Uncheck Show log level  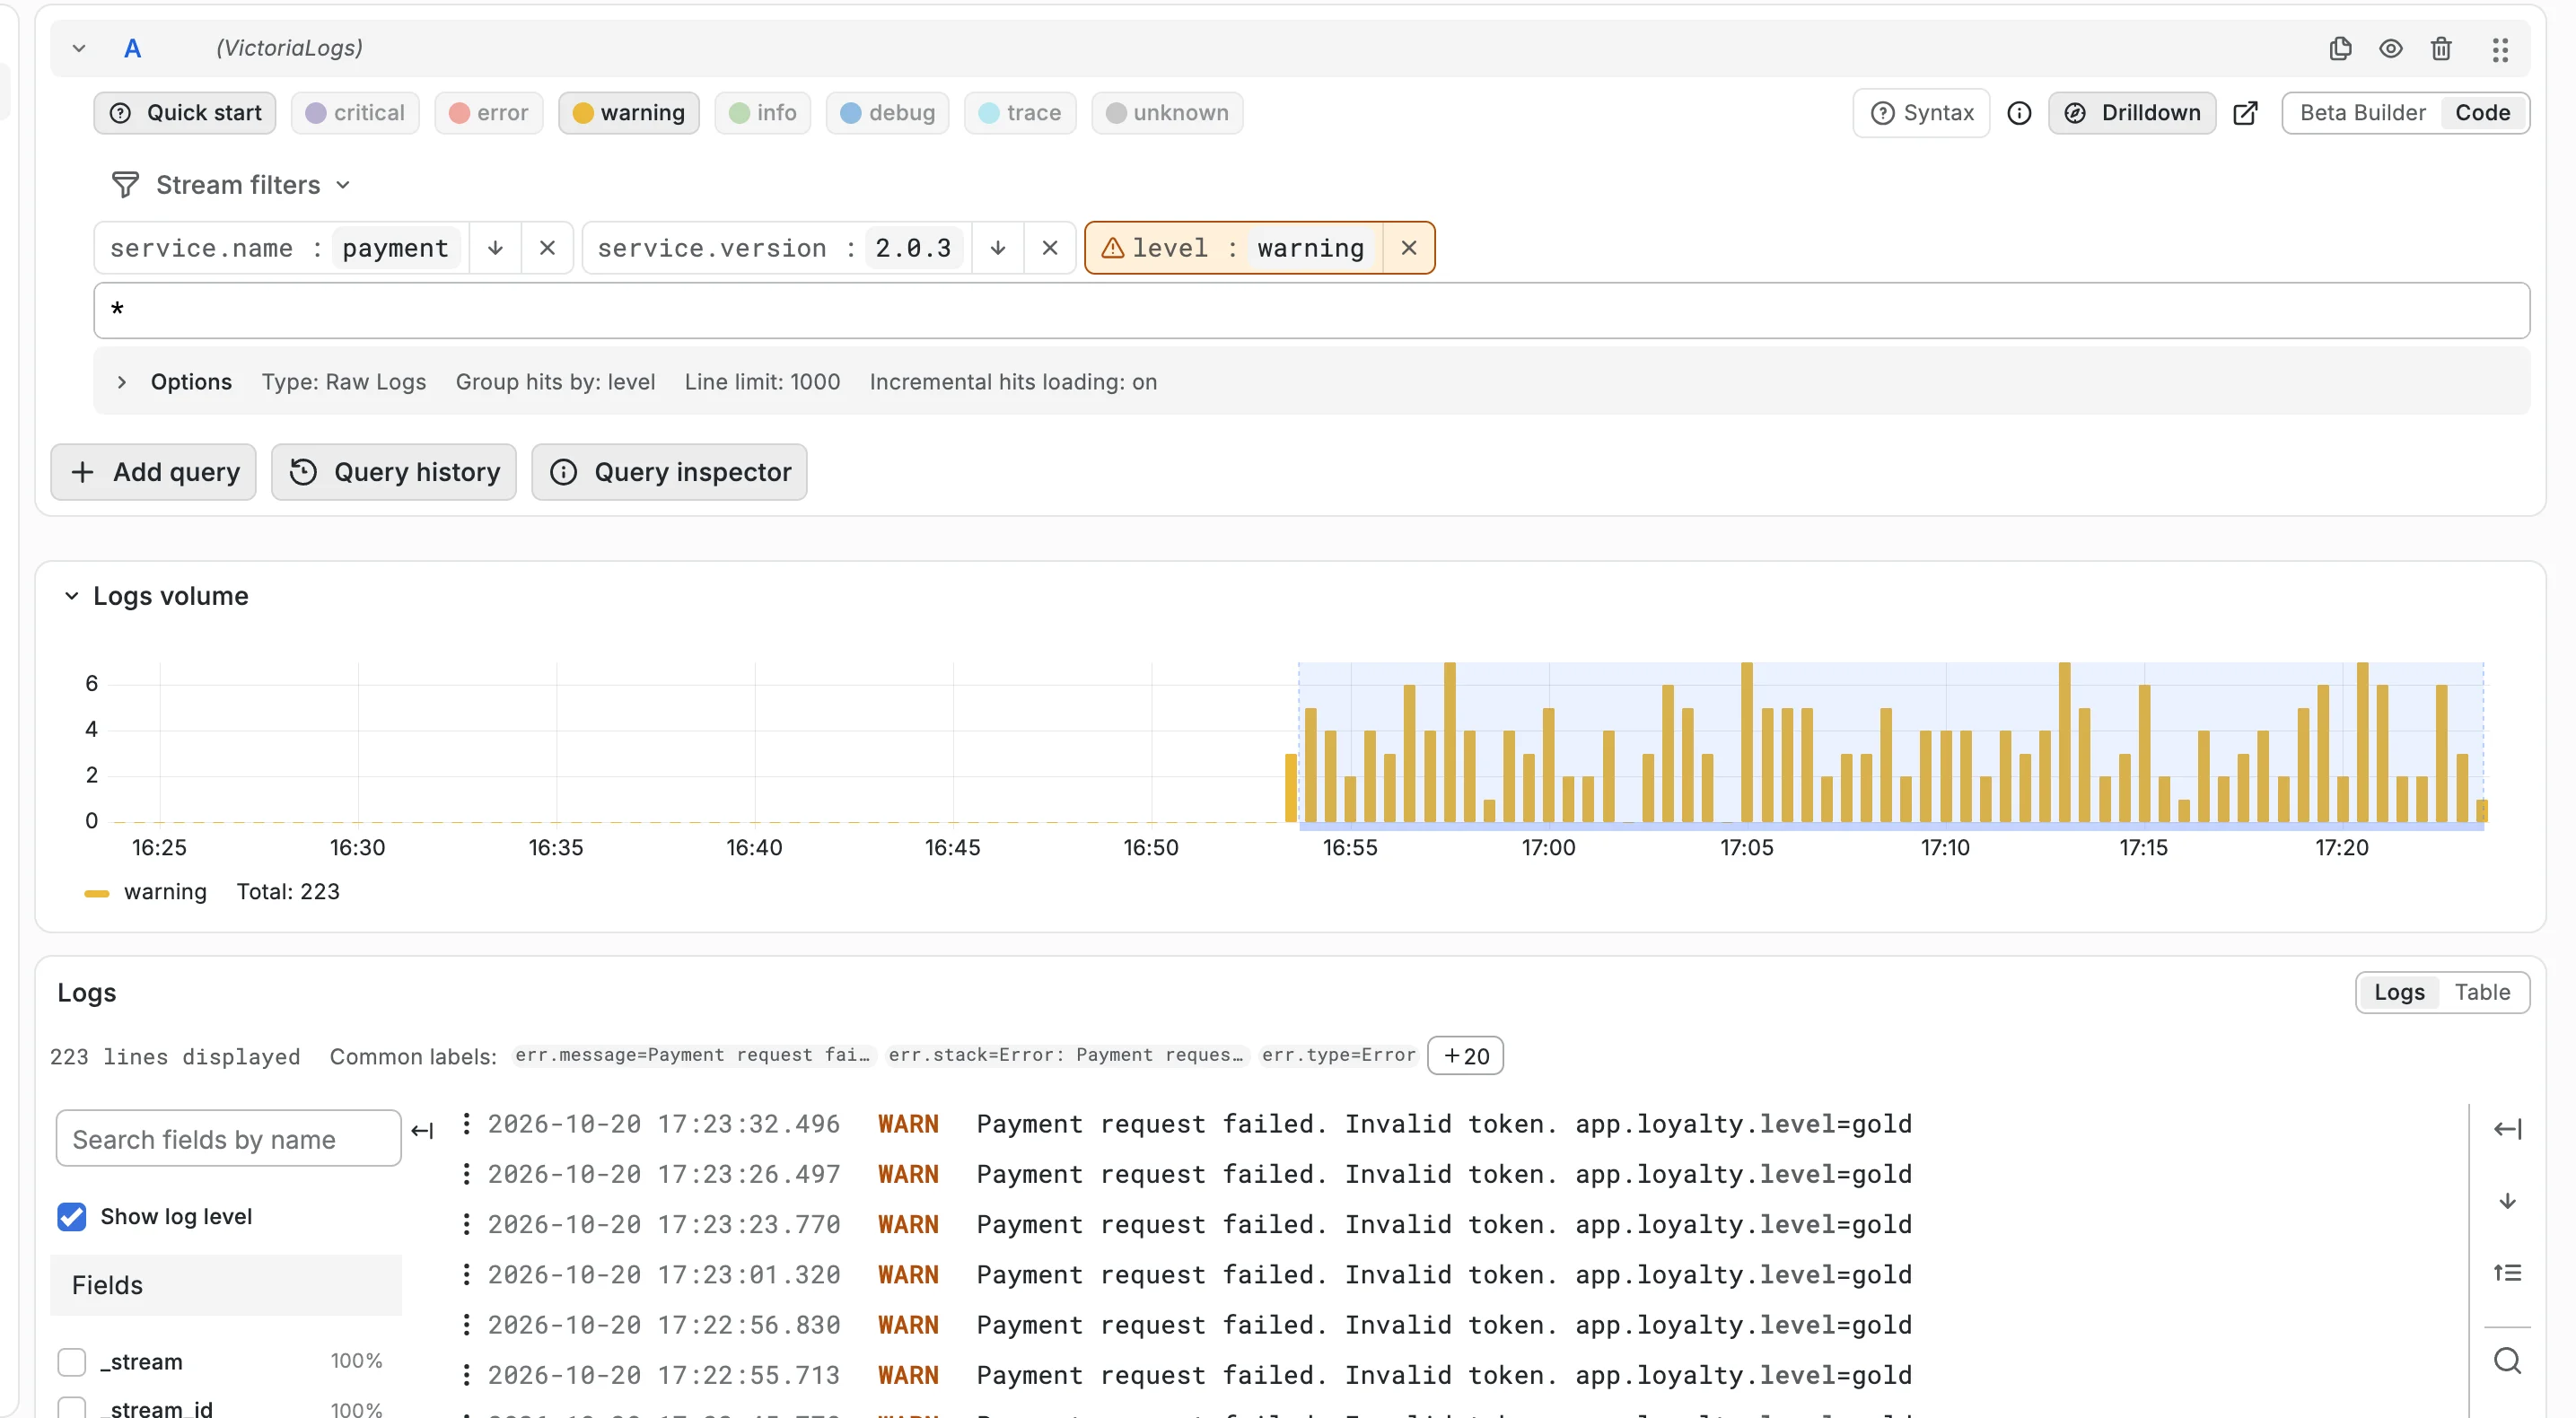(72, 1217)
